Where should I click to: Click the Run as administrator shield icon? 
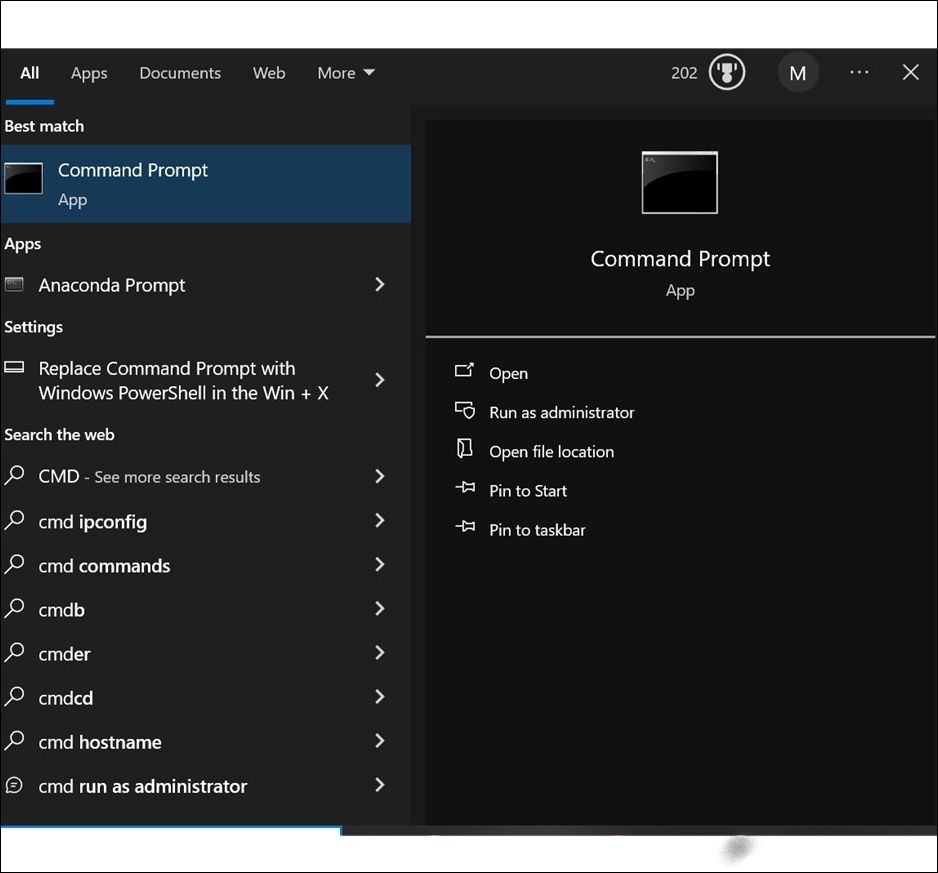click(x=465, y=411)
